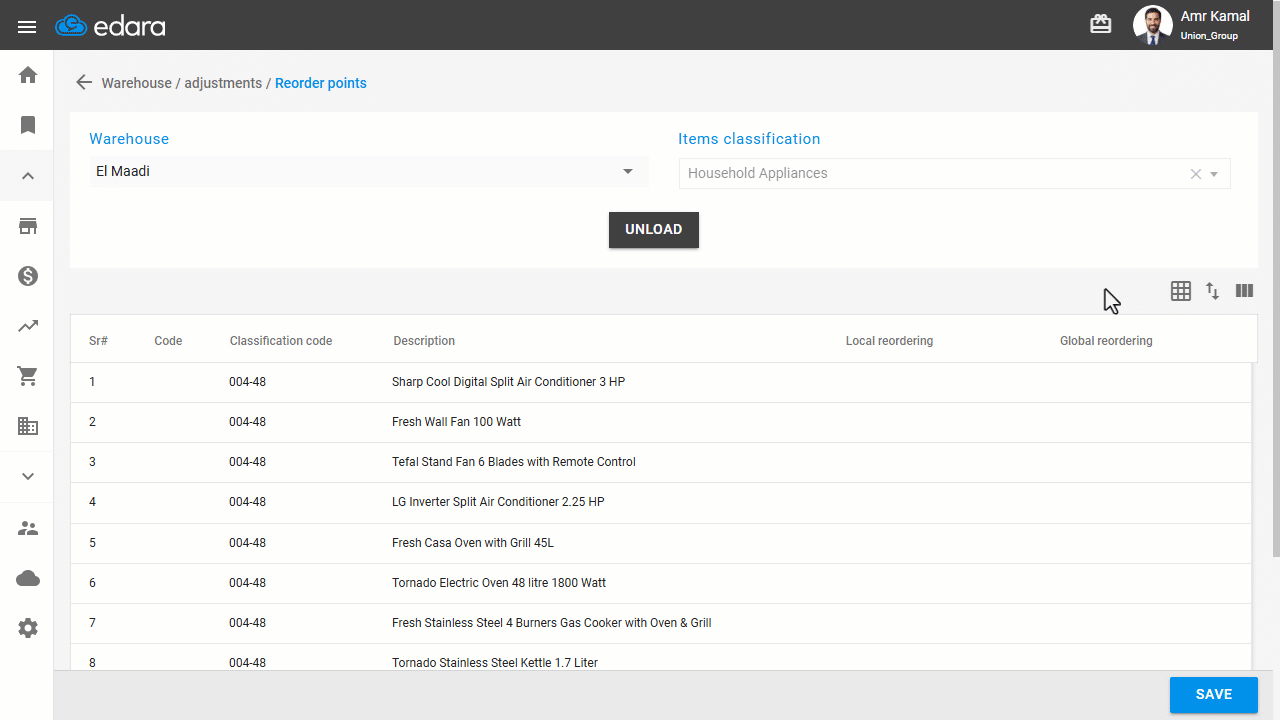Navigate to Warehouse breadcrumb

click(137, 83)
